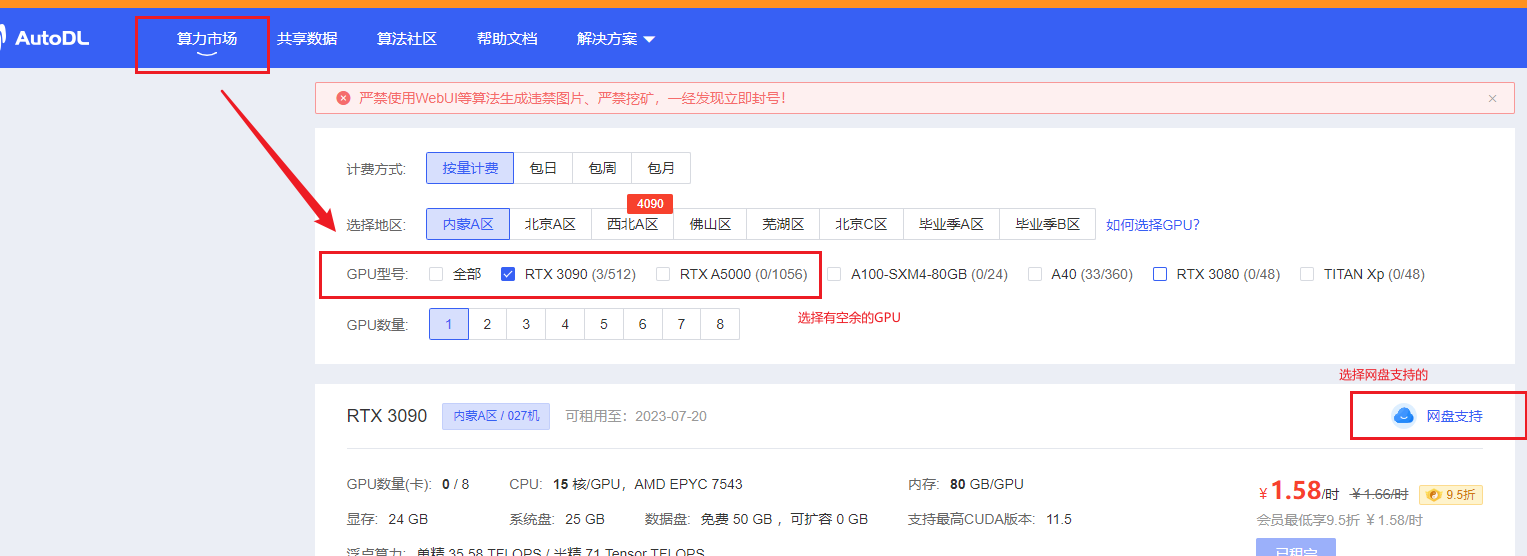1527x556 pixels.
Task: Enable the 全部 GPU model checkbox
Action: 436,274
